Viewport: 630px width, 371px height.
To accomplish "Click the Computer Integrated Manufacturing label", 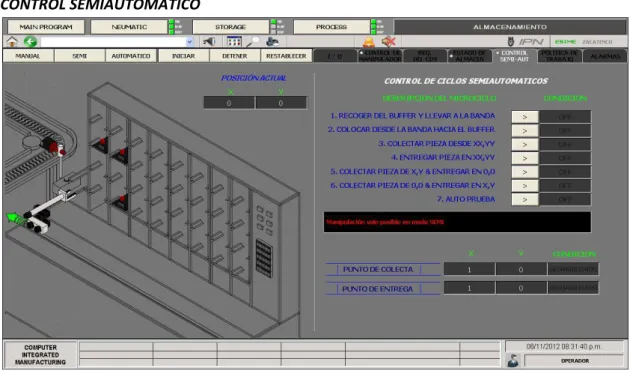I will (x=40, y=355).
